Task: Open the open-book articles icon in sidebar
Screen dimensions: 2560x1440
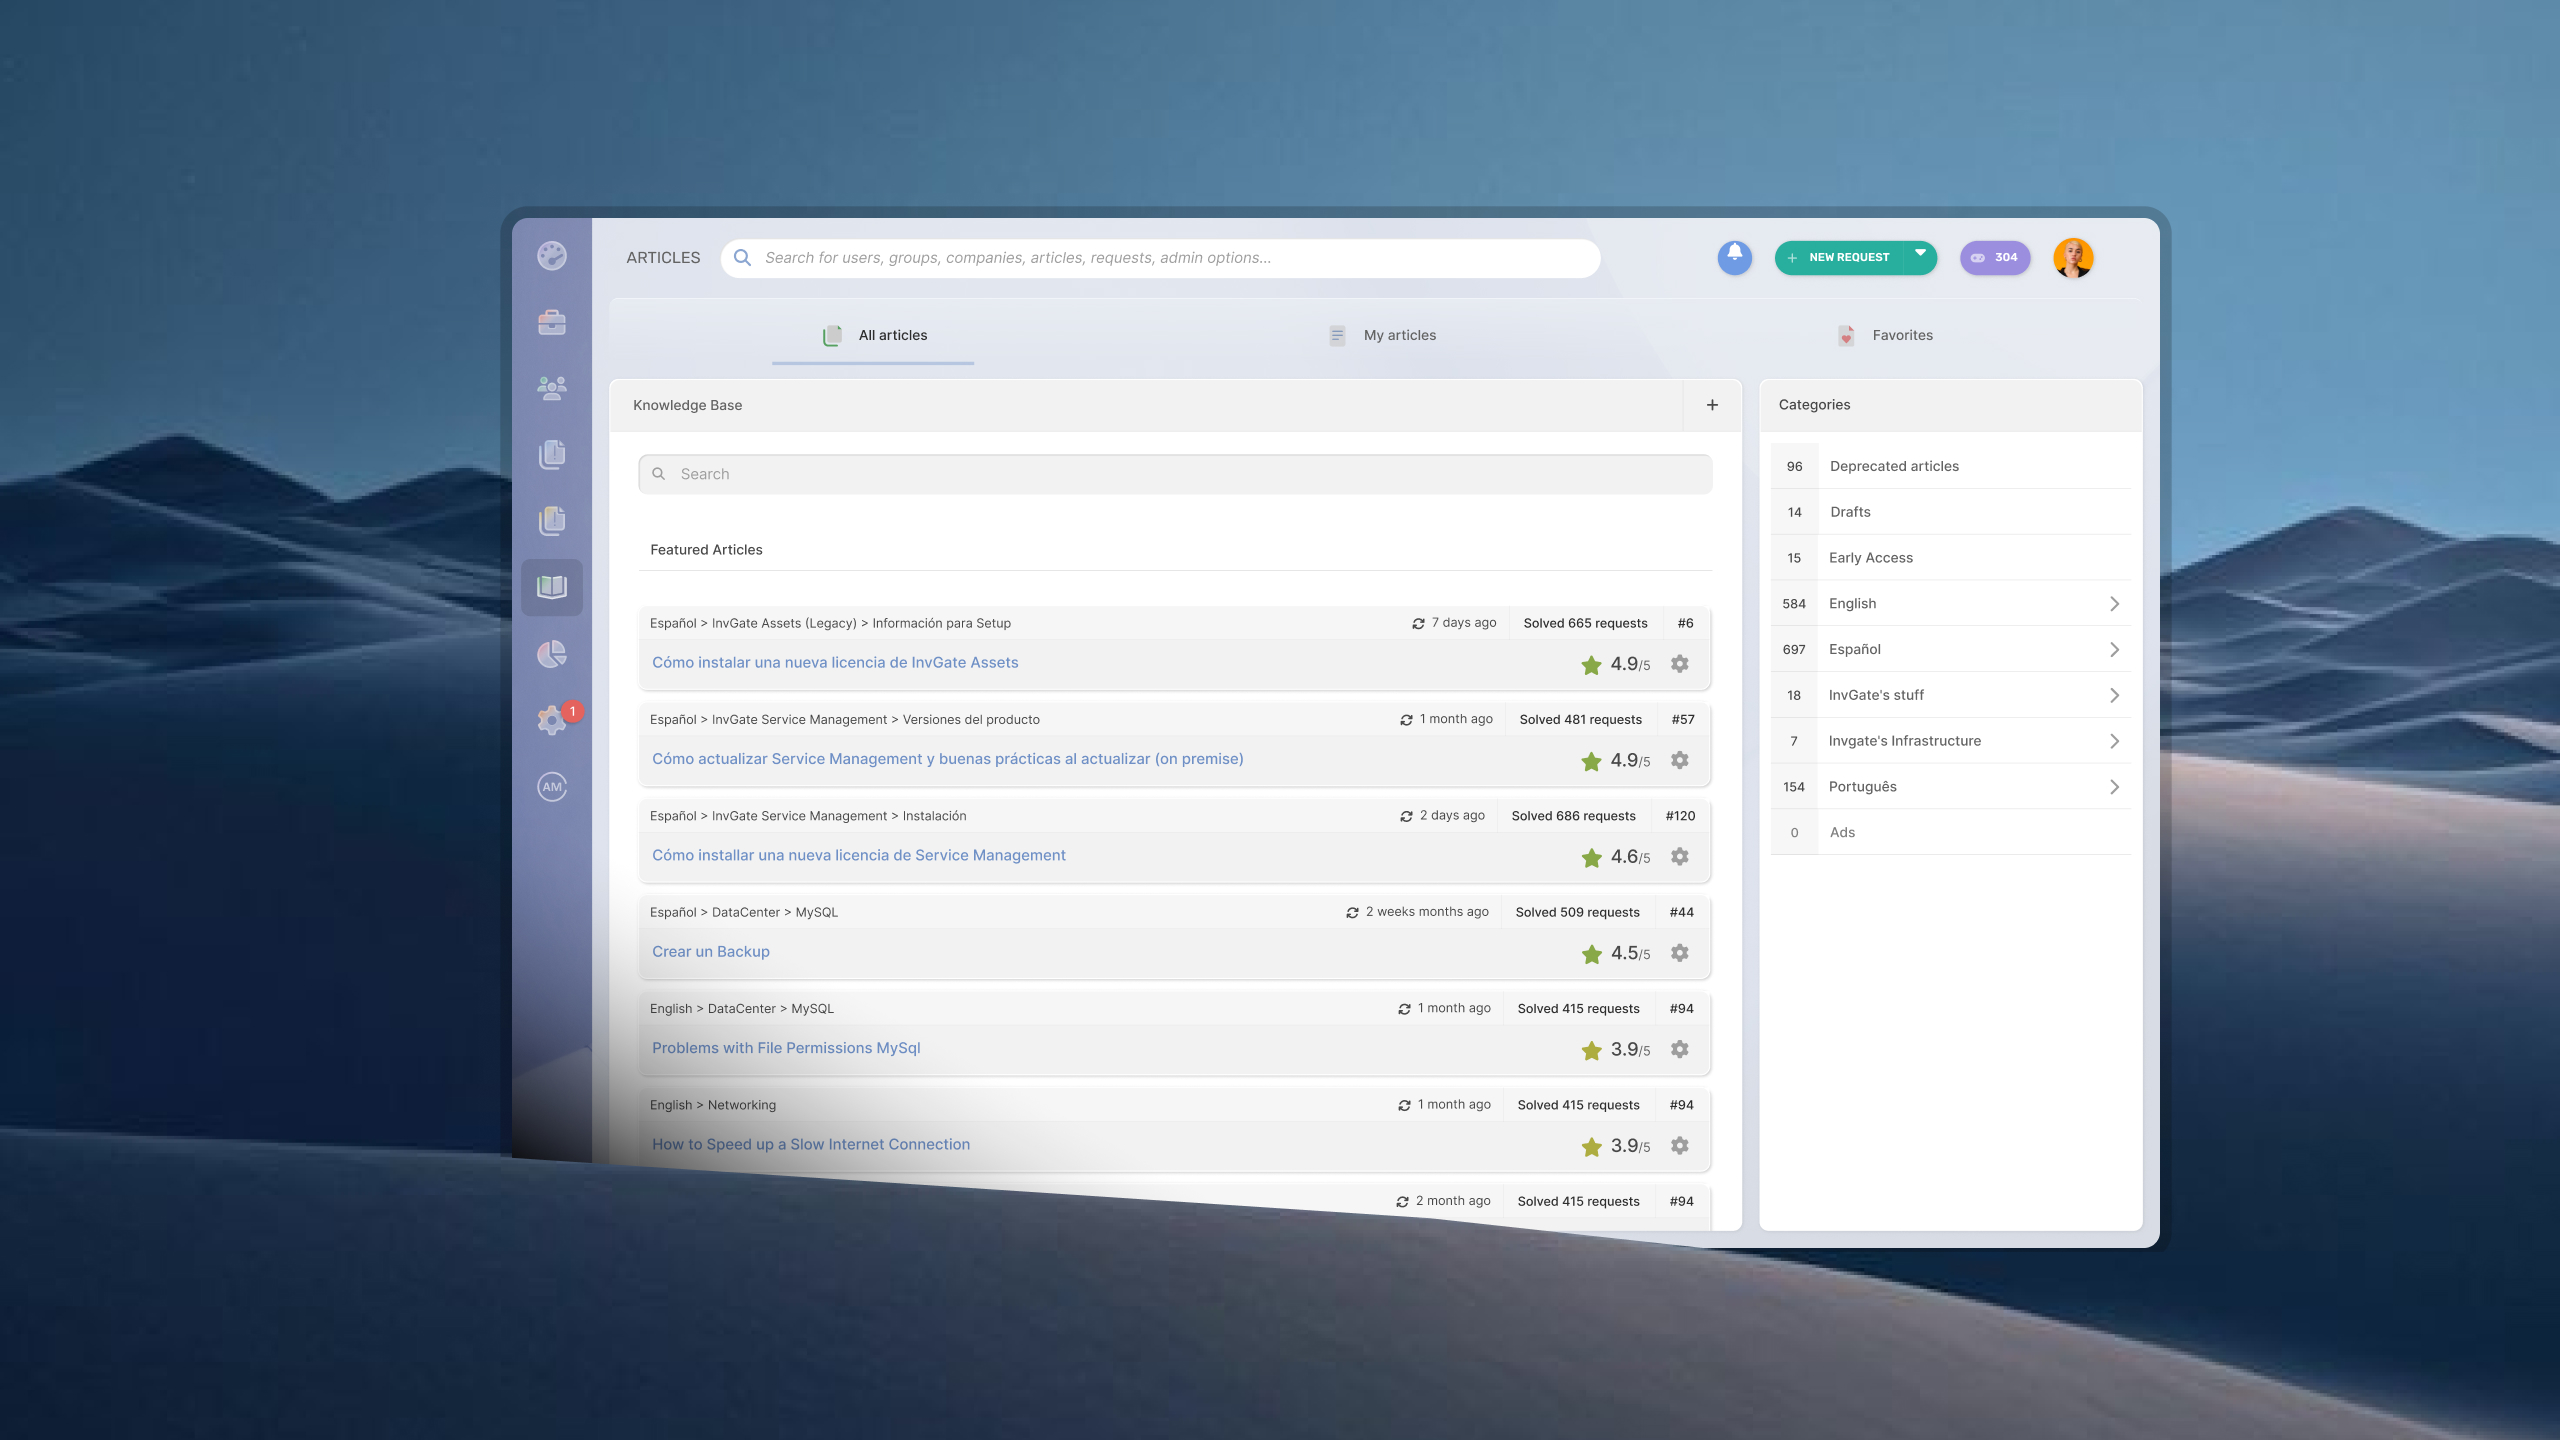Action: click(552, 587)
